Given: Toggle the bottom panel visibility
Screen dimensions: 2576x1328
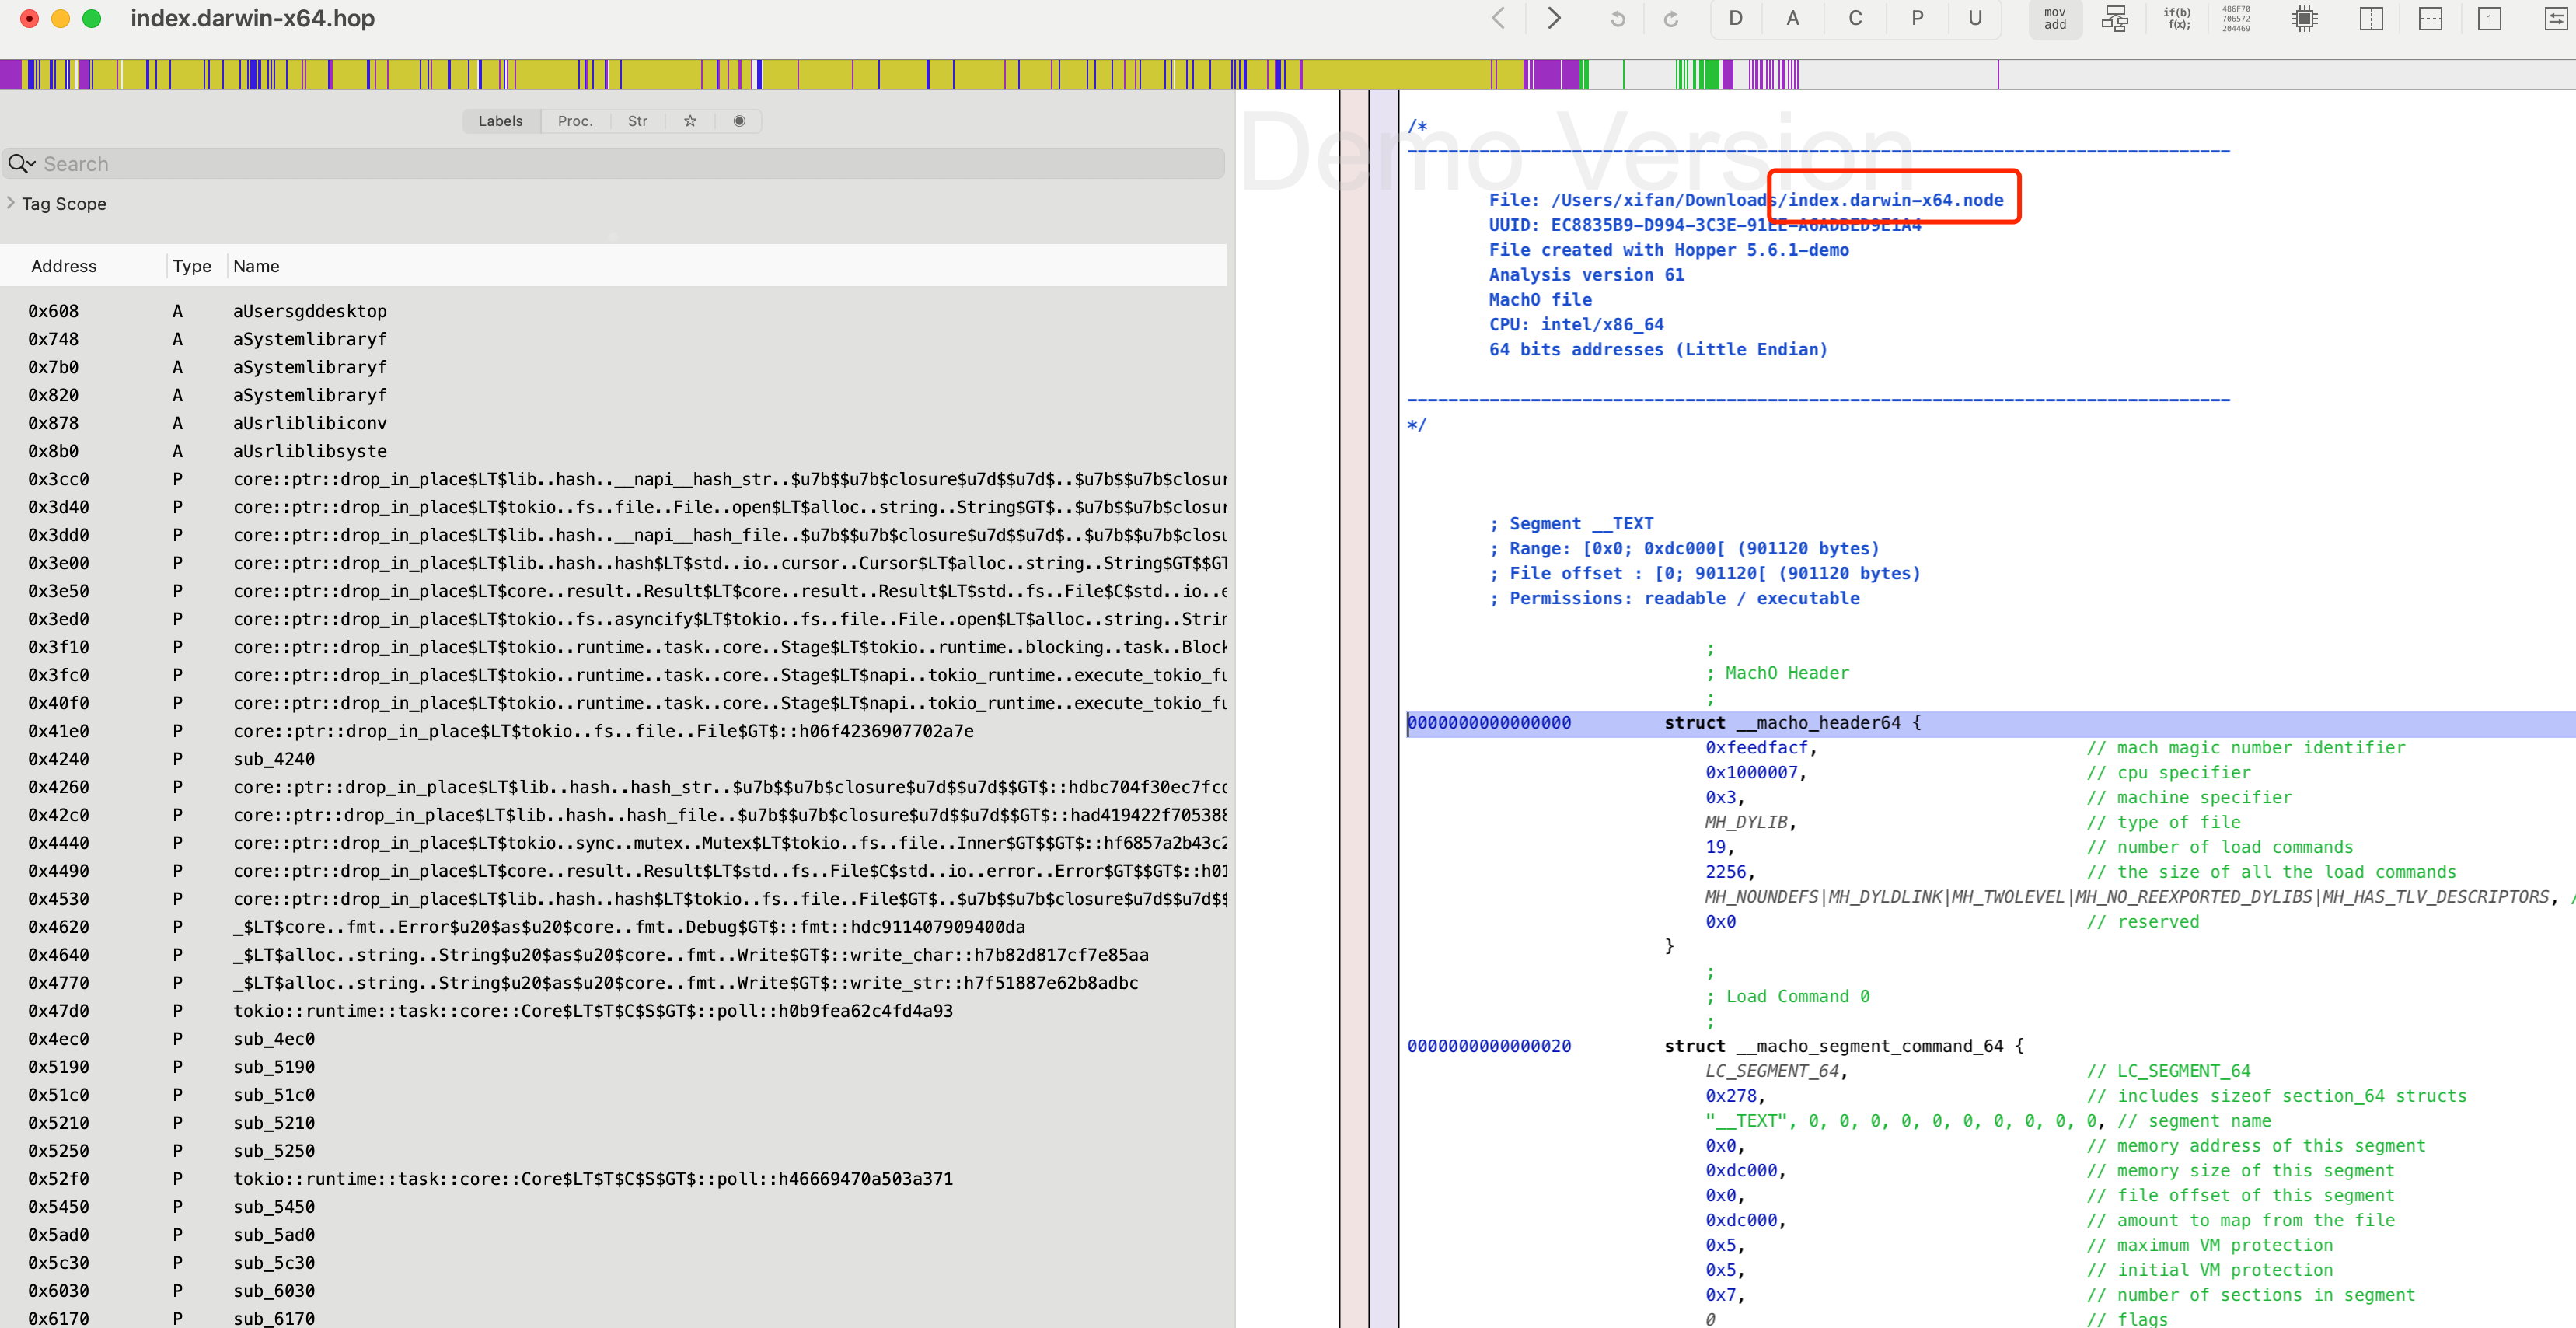Looking at the screenshot, I should point(2430,19).
